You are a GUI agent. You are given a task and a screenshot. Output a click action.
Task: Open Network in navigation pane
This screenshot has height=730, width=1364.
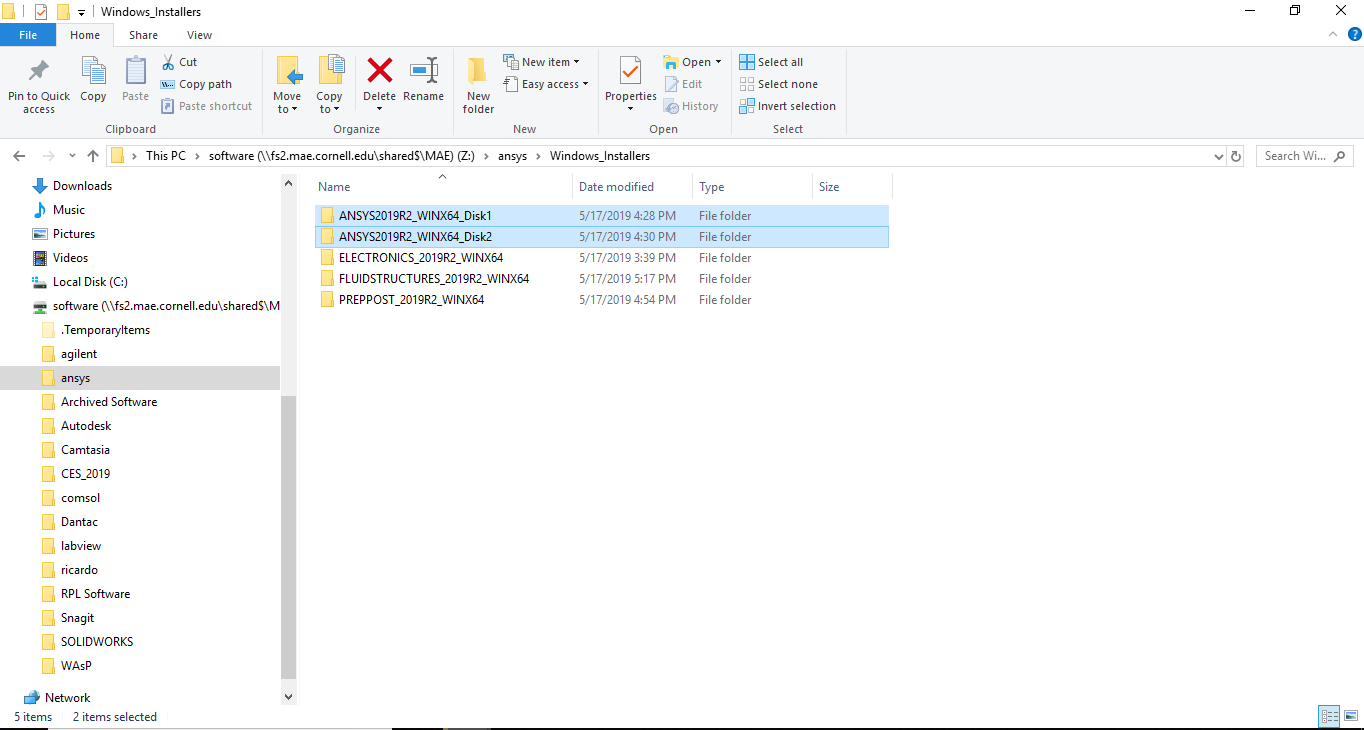[67, 698]
